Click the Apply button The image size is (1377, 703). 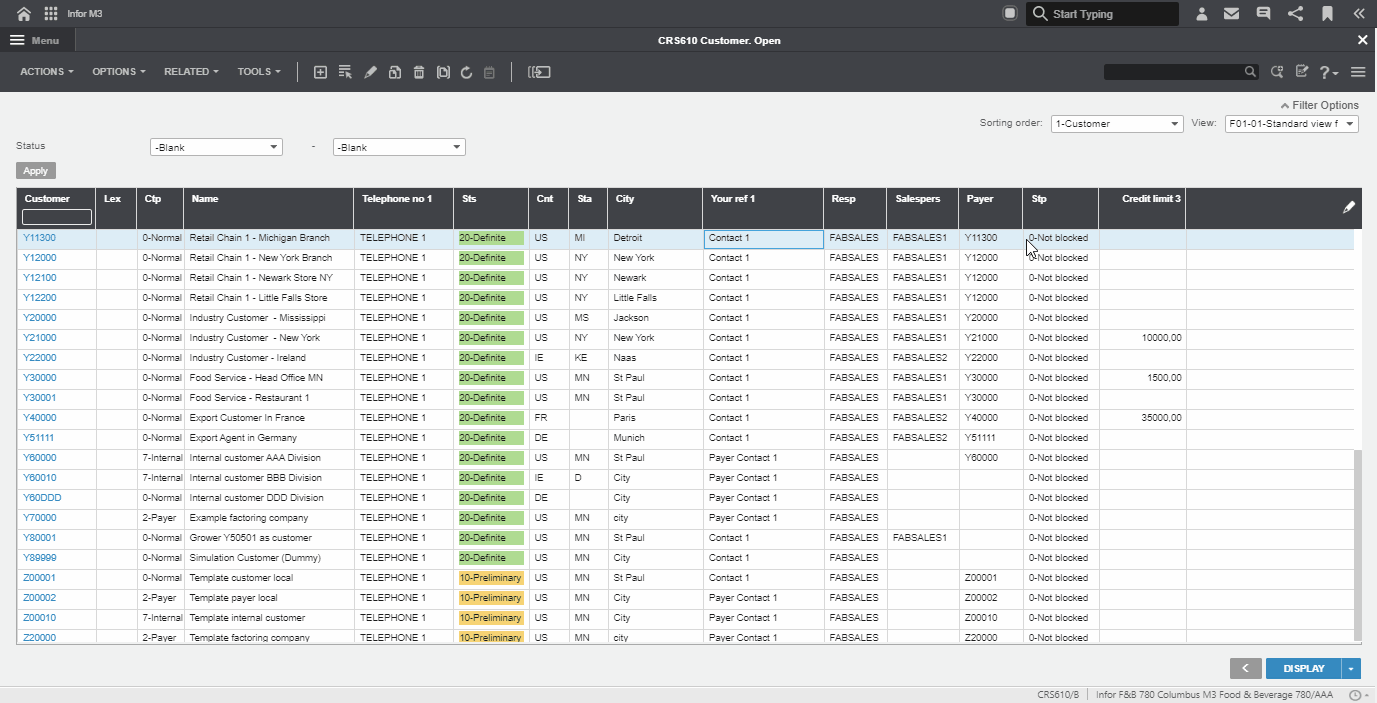pos(36,171)
